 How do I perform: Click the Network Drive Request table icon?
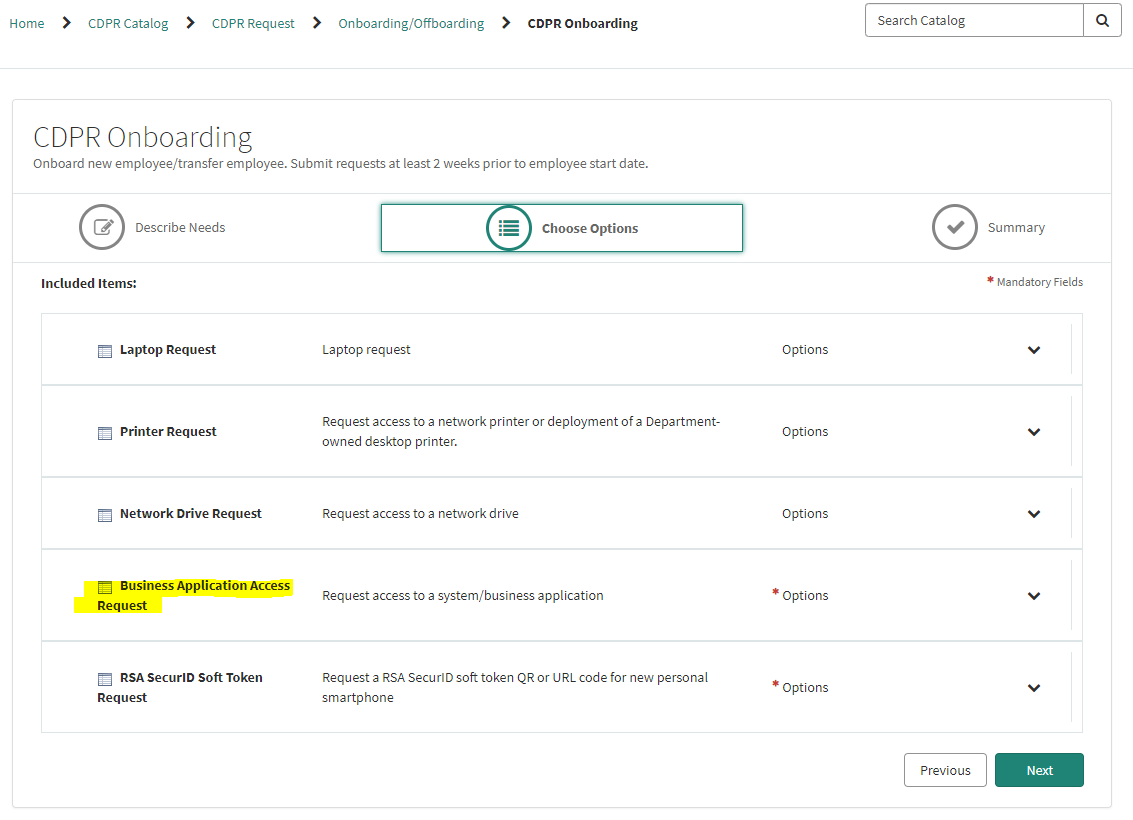[x=105, y=515]
